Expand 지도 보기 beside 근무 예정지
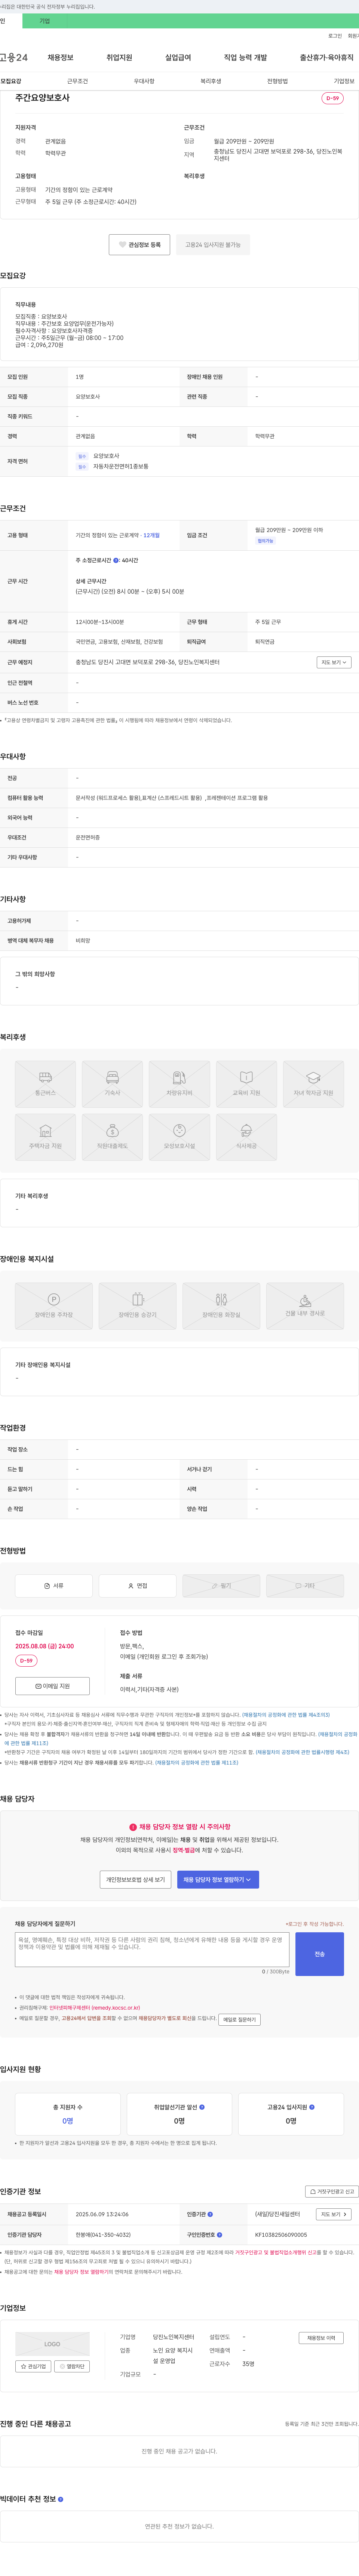359x2576 pixels. click(334, 662)
